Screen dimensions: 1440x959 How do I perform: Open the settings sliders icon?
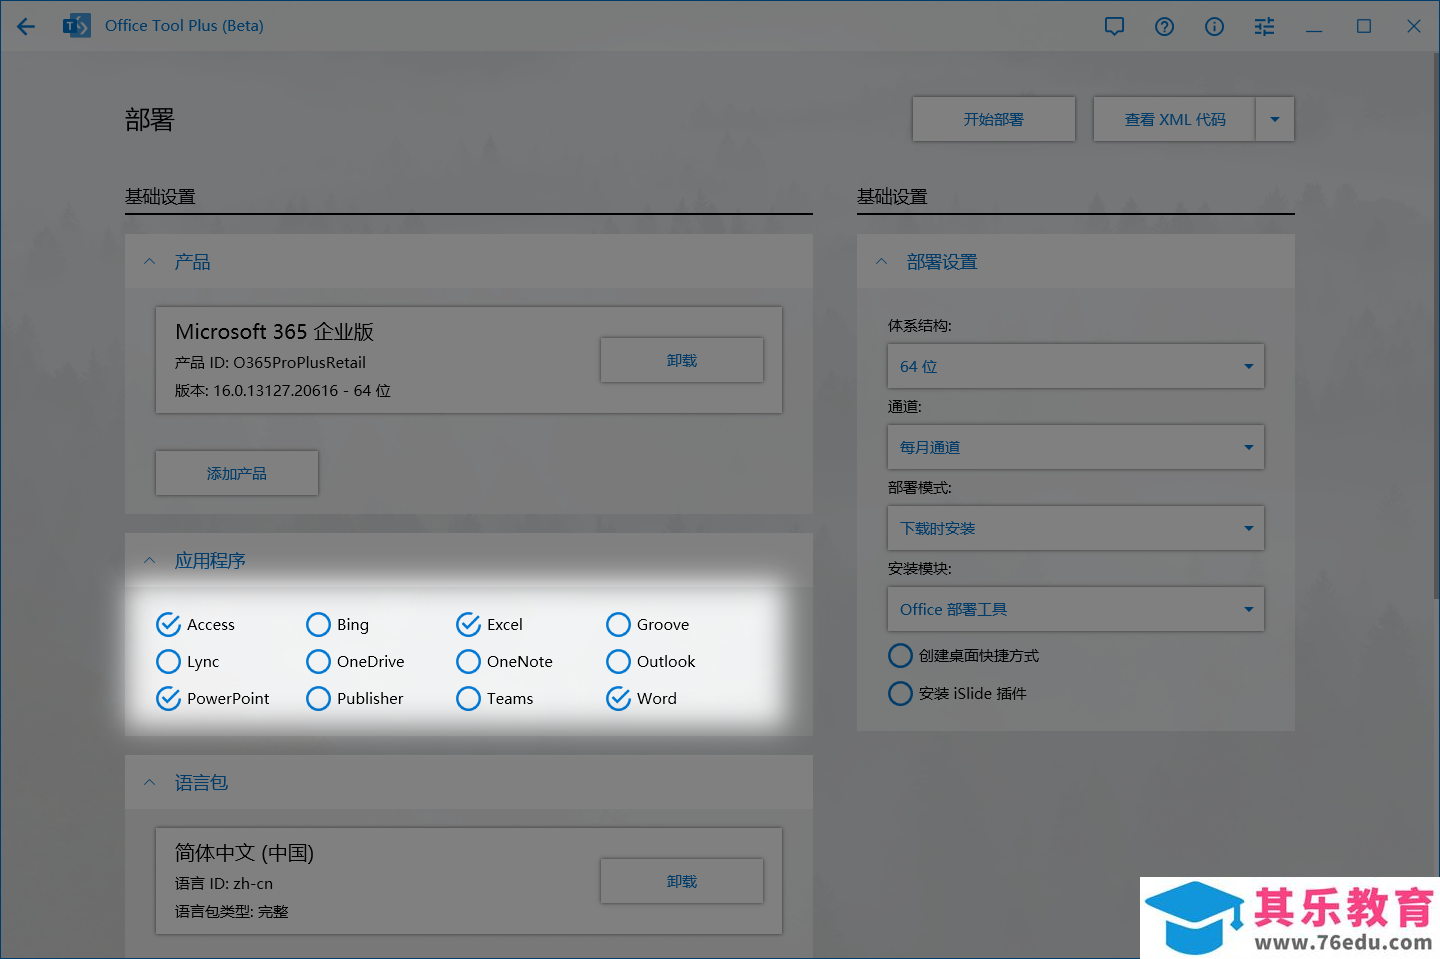[1264, 26]
